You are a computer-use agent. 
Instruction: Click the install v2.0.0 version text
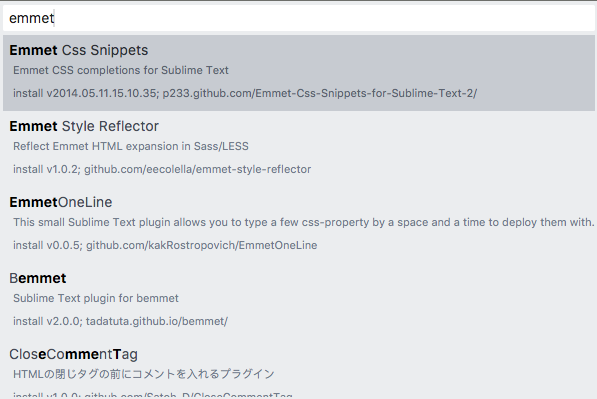pos(48,321)
